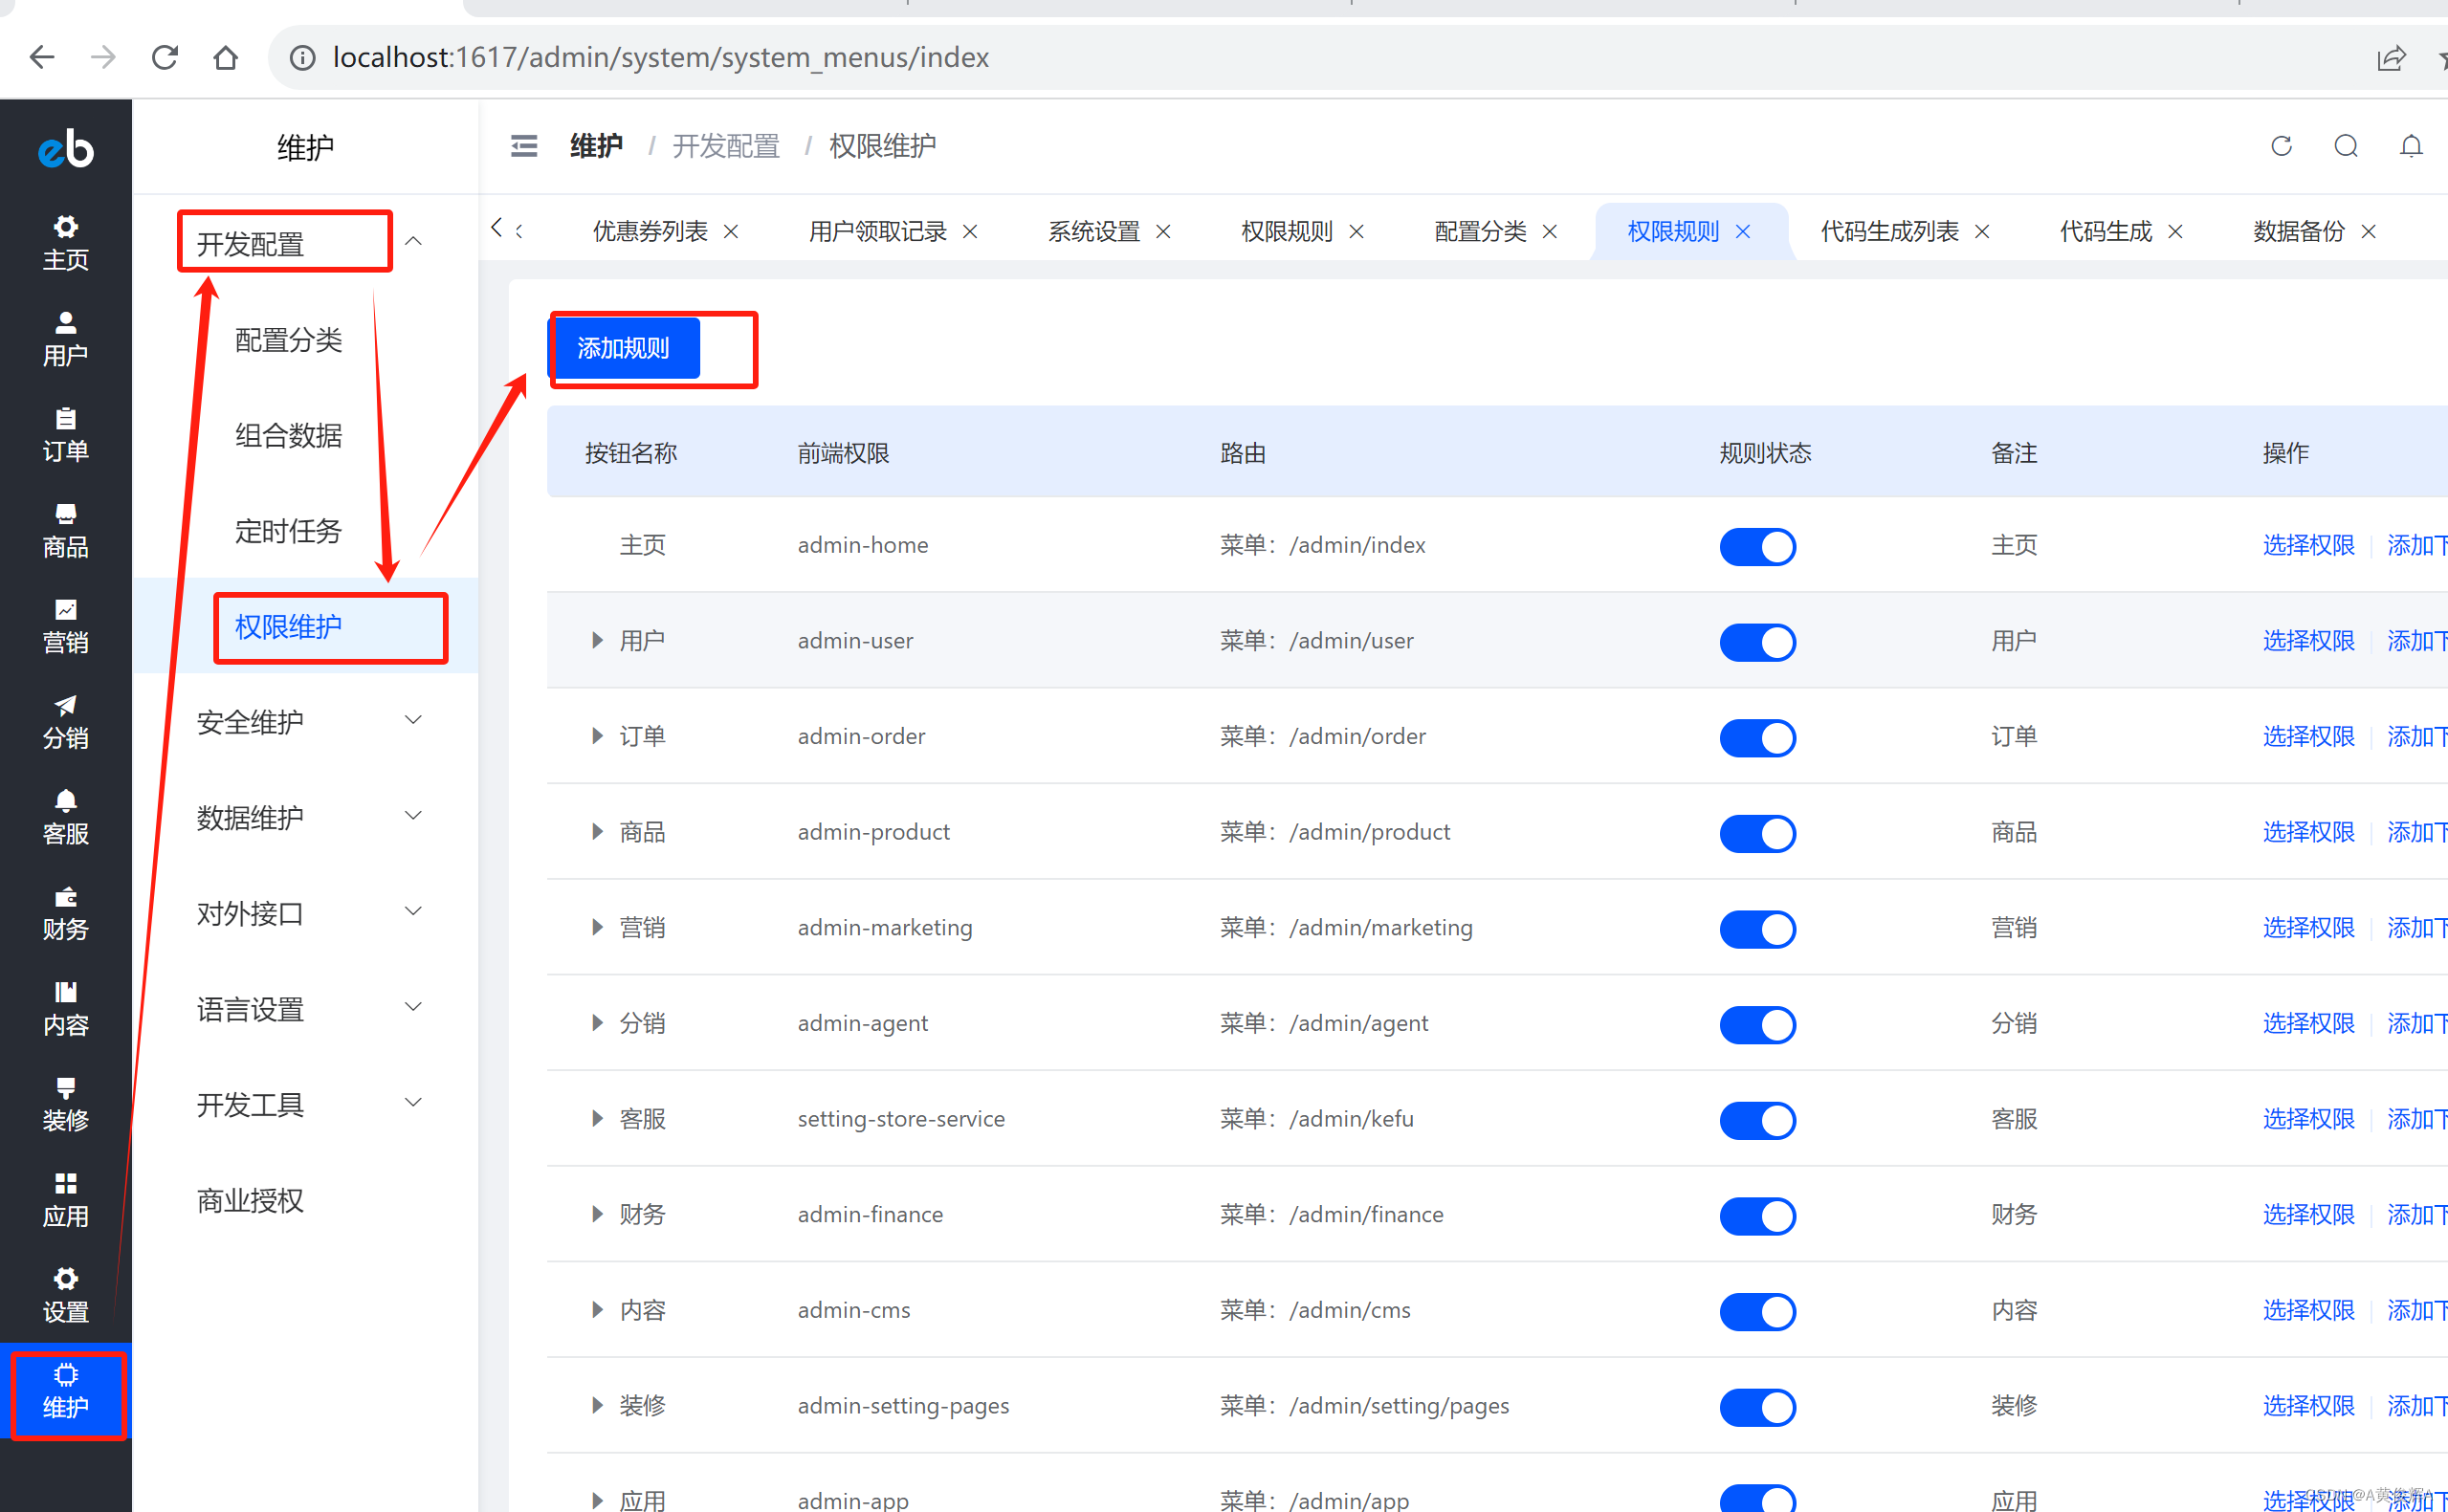Viewport: 2448px width, 1512px height.
Task: Open the 财务 wallet icon section
Action: [65, 912]
